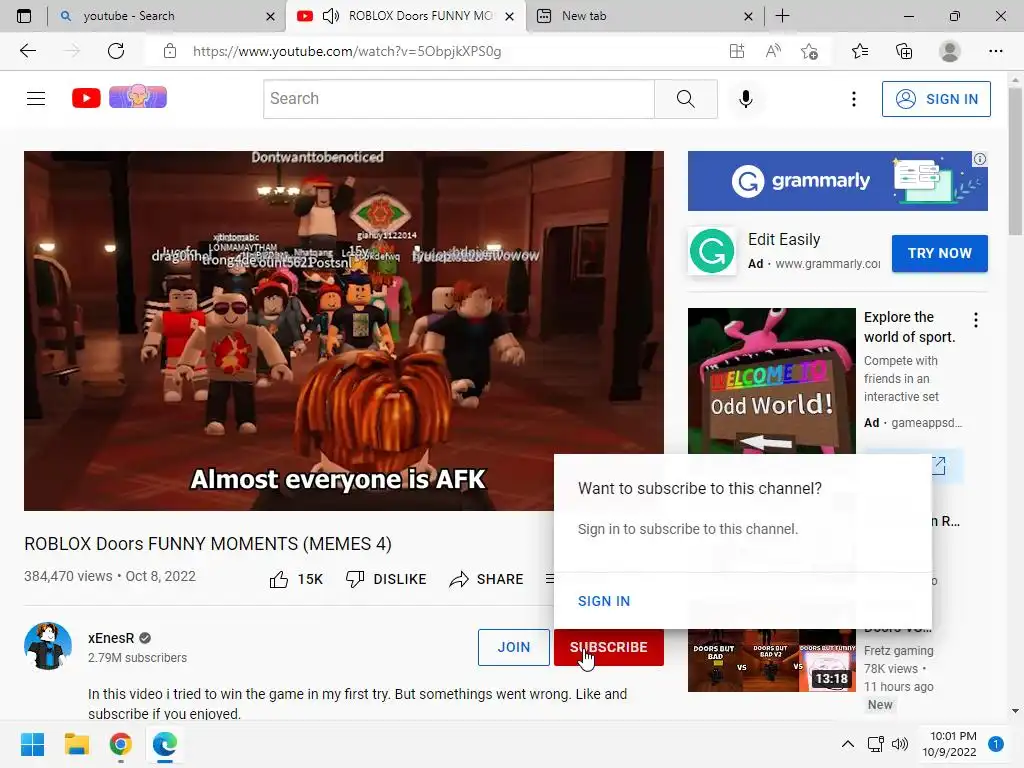The height and width of the screenshot is (768, 1024).
Task: Click the page vertical scrollbar thumb
Action: pyautogui.click(x=1015, y=161)
